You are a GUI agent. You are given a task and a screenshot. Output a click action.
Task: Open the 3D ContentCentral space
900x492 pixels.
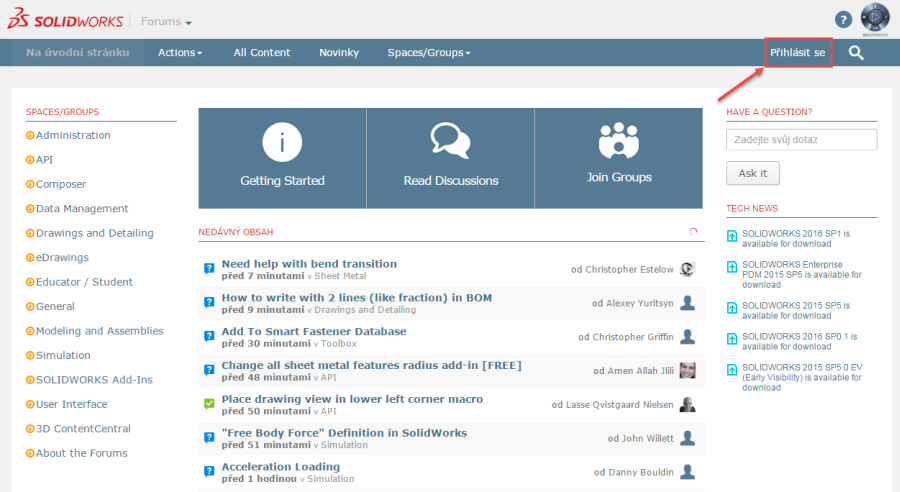83,429
